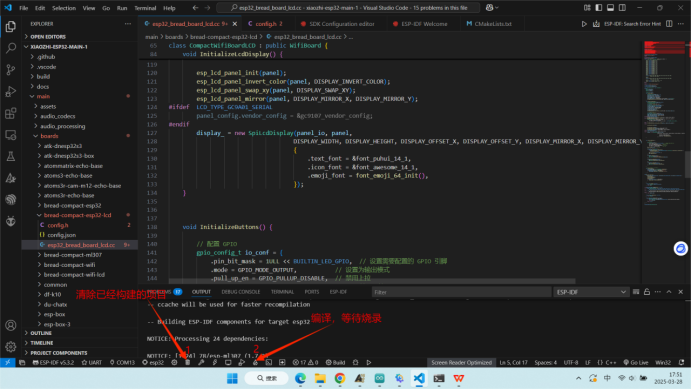
Task: Click the editor horizontal scrollbar
Action: tap(372, 281)
